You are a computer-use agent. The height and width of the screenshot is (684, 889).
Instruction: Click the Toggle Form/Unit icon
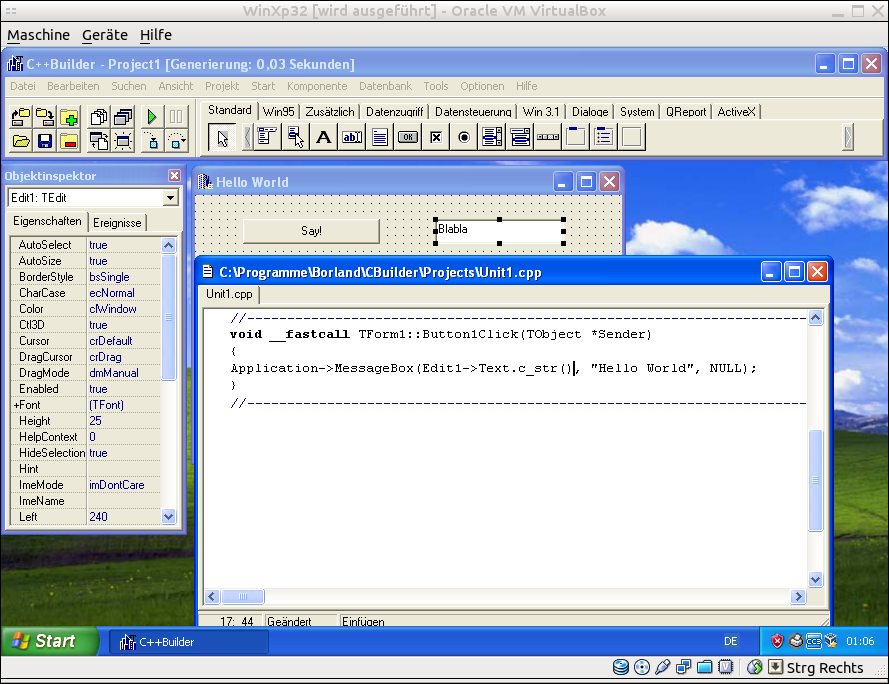click(99, 140)
